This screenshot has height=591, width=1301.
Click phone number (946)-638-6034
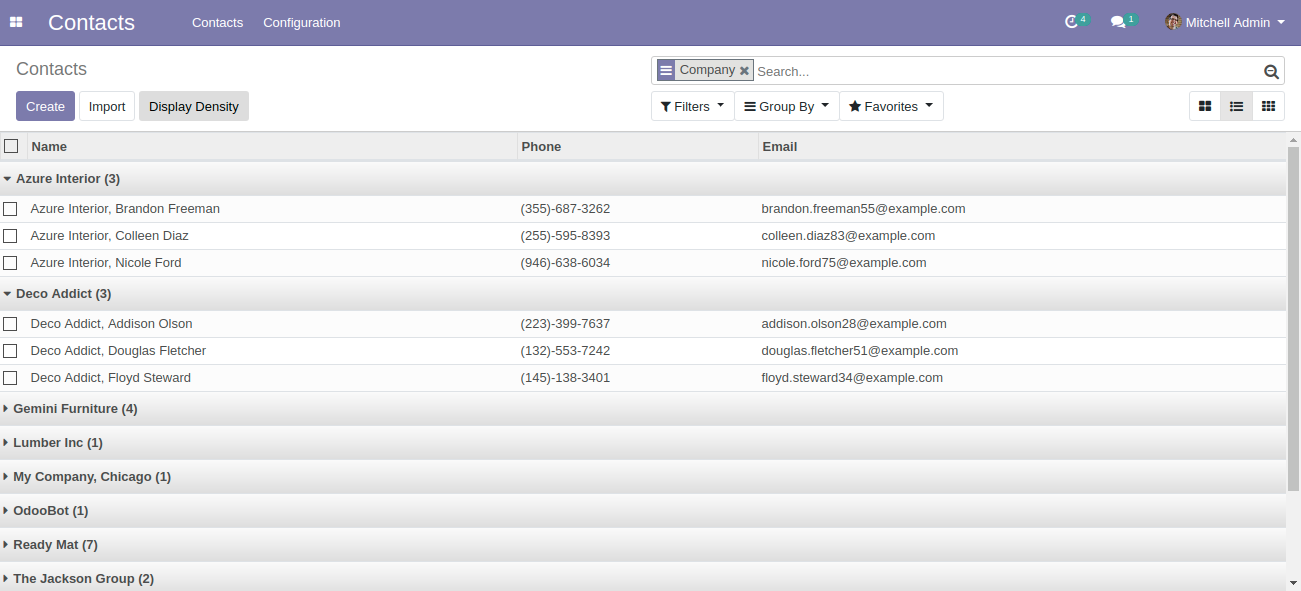click(565, 263)
